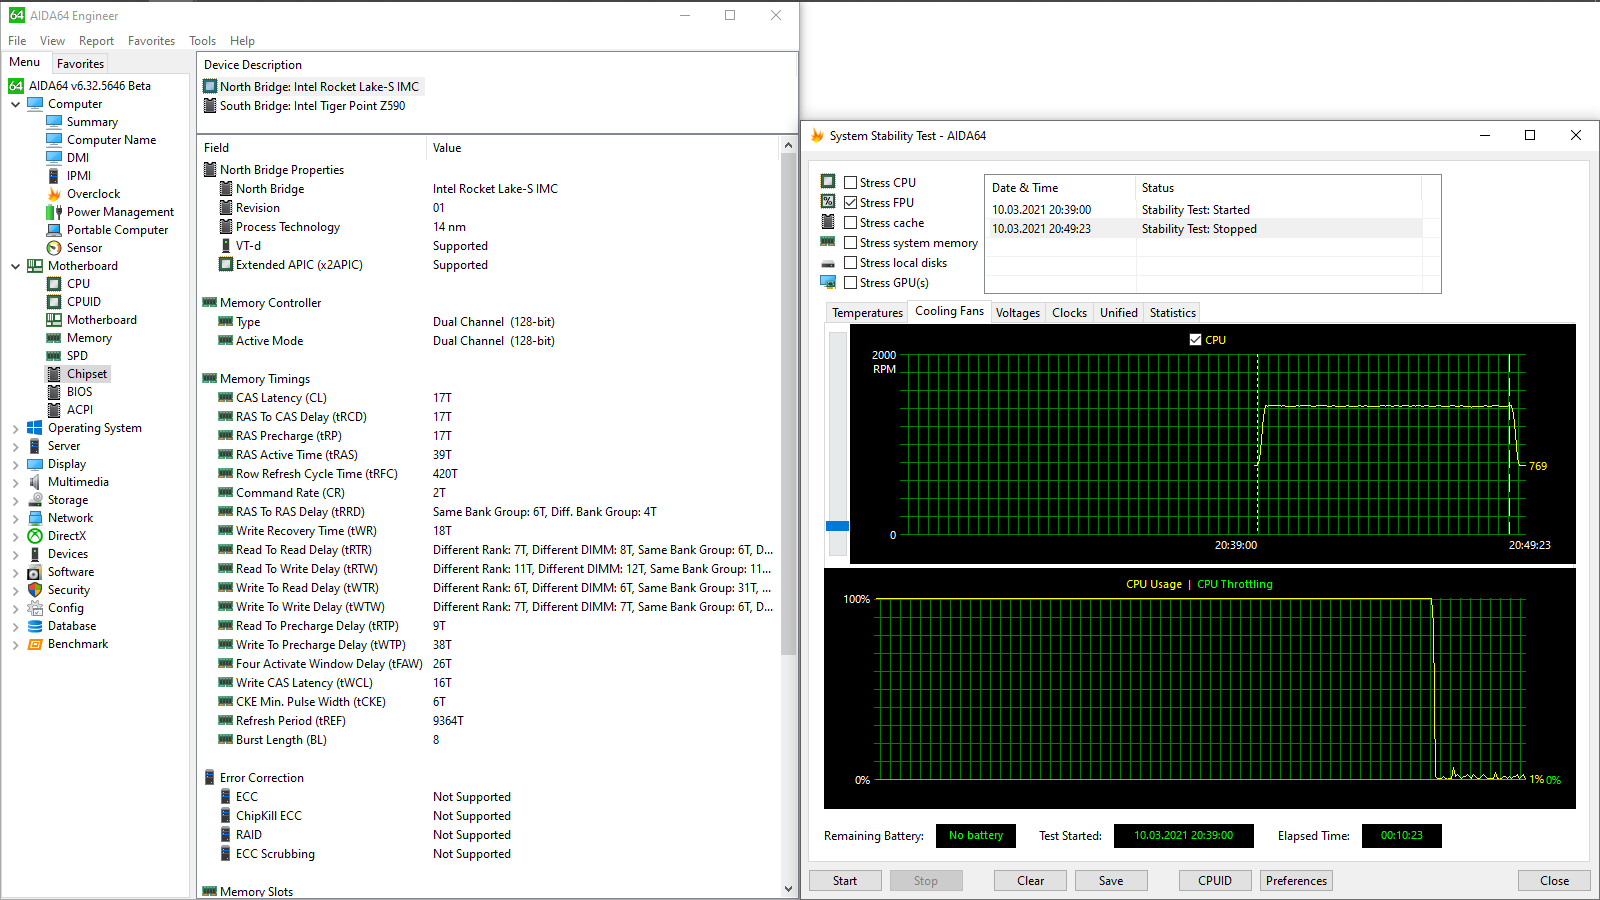
Task: Click the Database icon in the tree
Action: pos(35,626)
